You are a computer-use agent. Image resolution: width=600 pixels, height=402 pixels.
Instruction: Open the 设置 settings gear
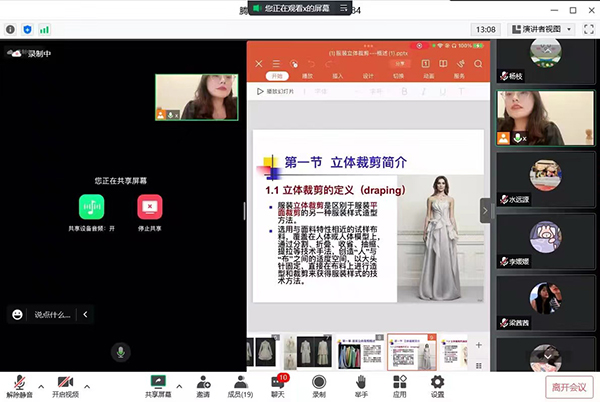point(437,381)
